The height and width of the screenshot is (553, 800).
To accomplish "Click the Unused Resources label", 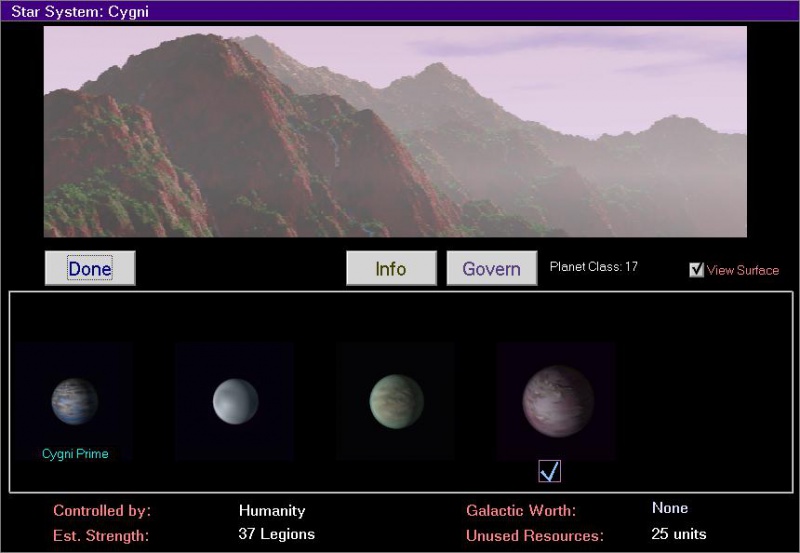I will [535, 536].
